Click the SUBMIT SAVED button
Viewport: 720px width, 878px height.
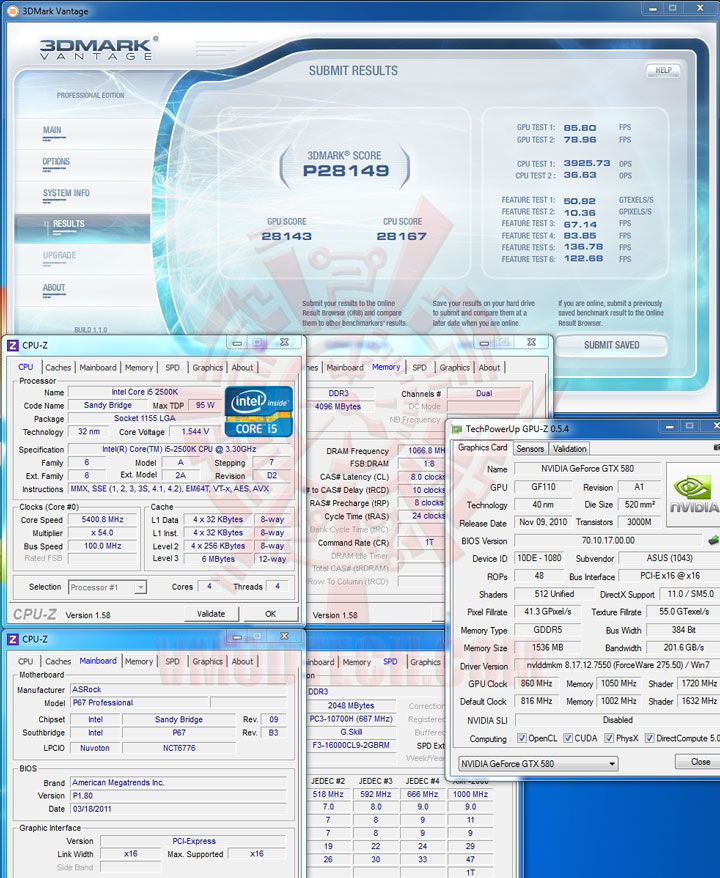click(x=611, y=345)
